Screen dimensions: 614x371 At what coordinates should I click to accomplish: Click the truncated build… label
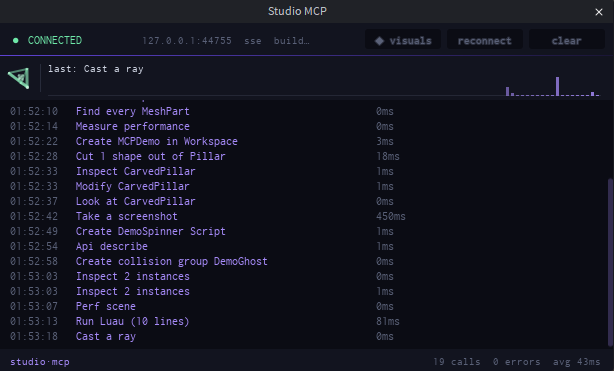[x=292, y=41]
